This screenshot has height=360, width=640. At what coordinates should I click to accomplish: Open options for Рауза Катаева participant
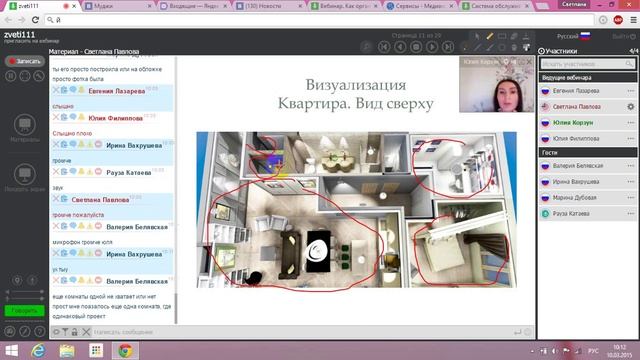(x=631, y=213)
